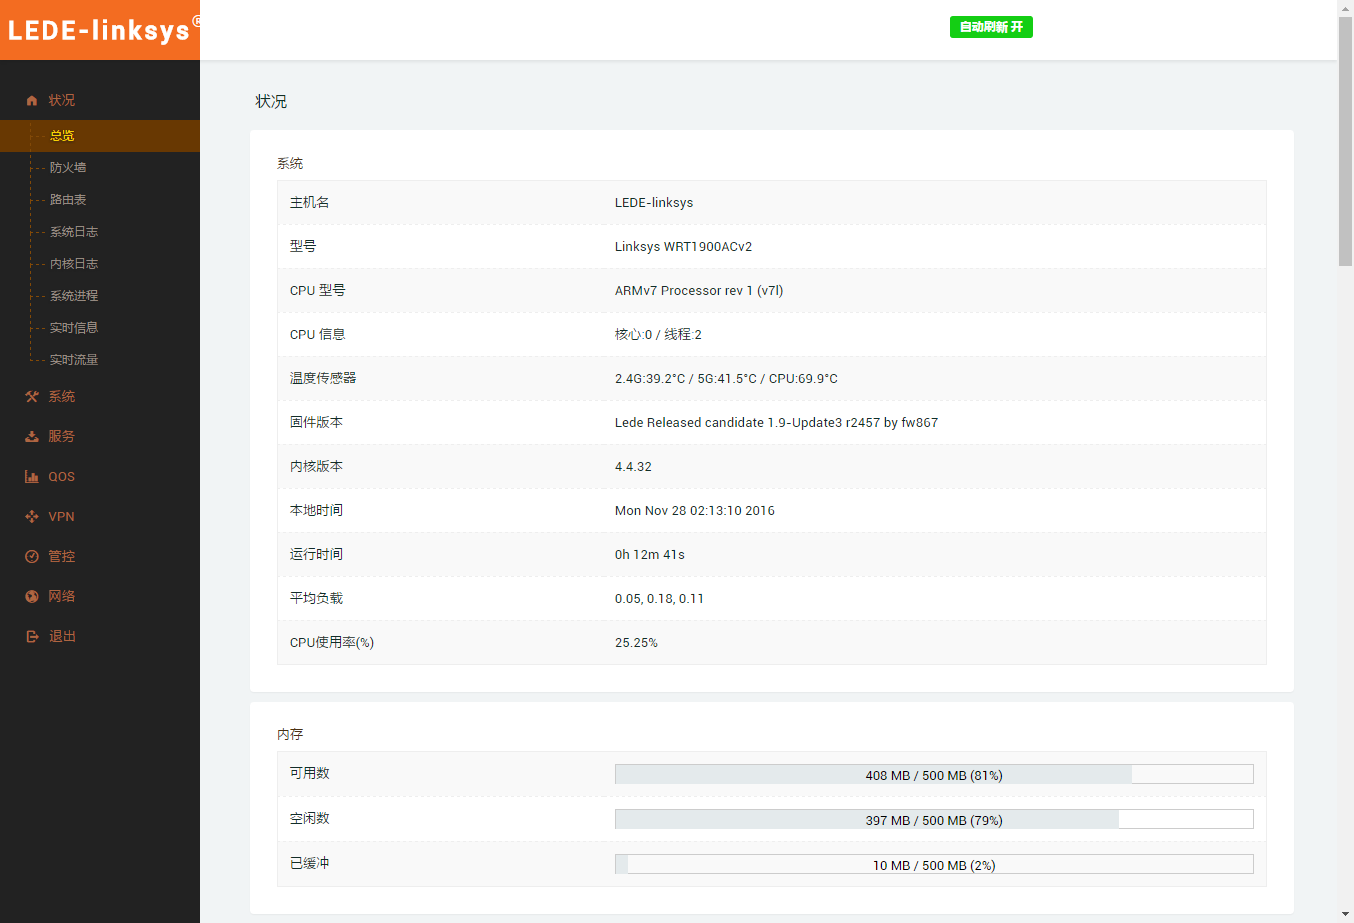
Task: Click the globe icon beside 网络
Action: pyautogui.click(x=32, y=597)
